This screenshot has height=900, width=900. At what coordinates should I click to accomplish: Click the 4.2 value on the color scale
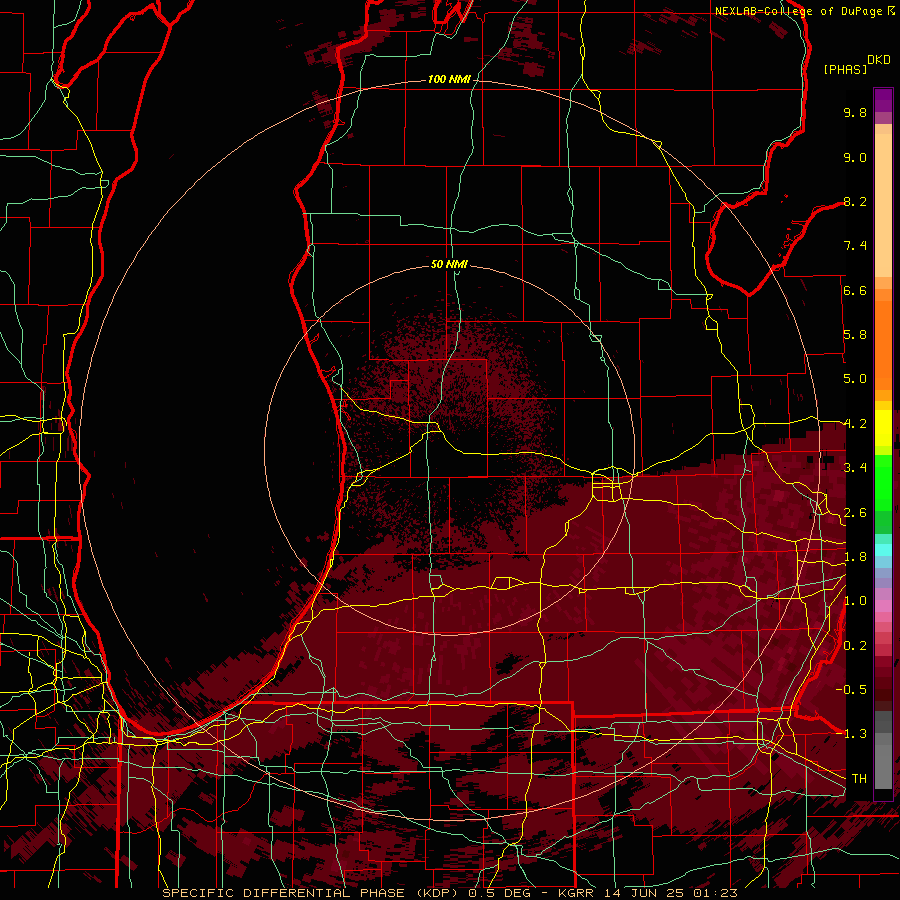(855, 424)
